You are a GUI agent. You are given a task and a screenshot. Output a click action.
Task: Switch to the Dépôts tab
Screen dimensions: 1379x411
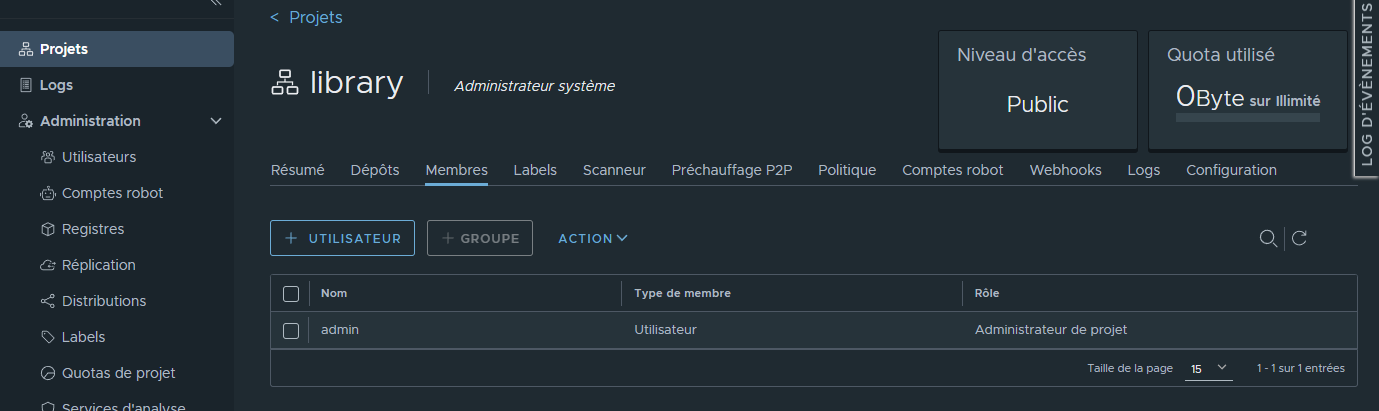tap(375, 170)
